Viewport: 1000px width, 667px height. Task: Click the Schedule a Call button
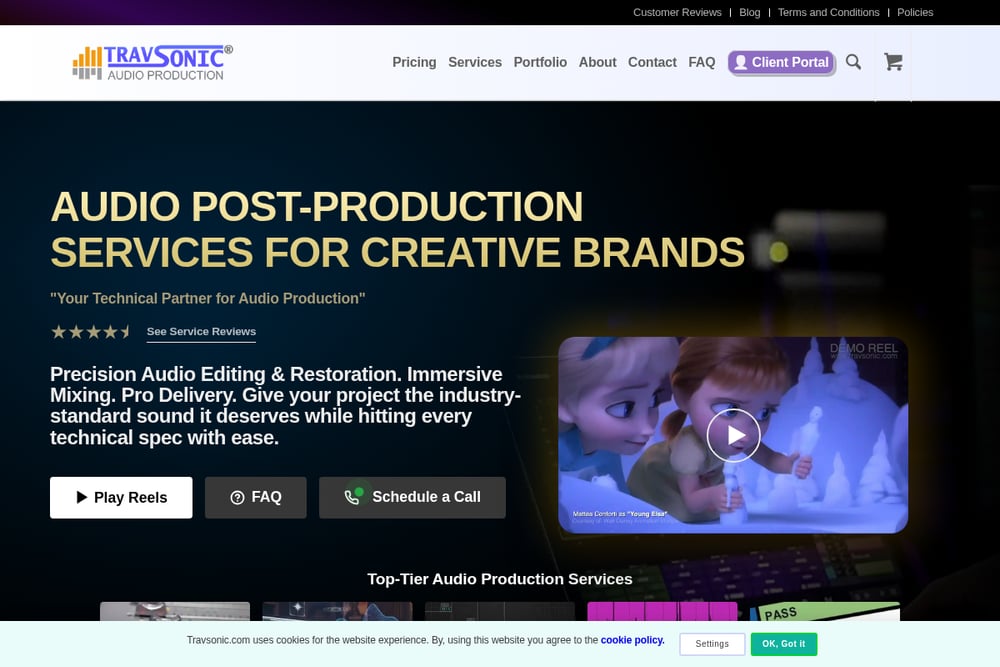click(412, 497)
